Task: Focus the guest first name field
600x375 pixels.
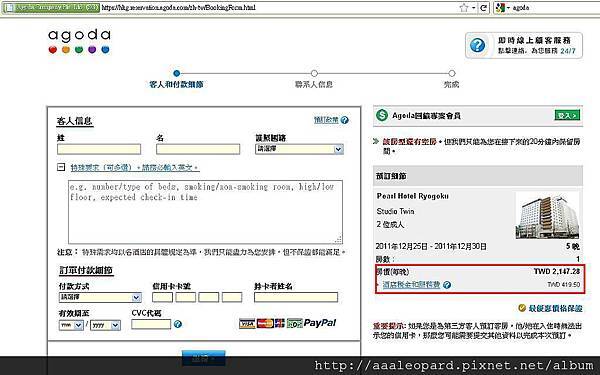Action: pyautogui.click(x=198, y=149)
